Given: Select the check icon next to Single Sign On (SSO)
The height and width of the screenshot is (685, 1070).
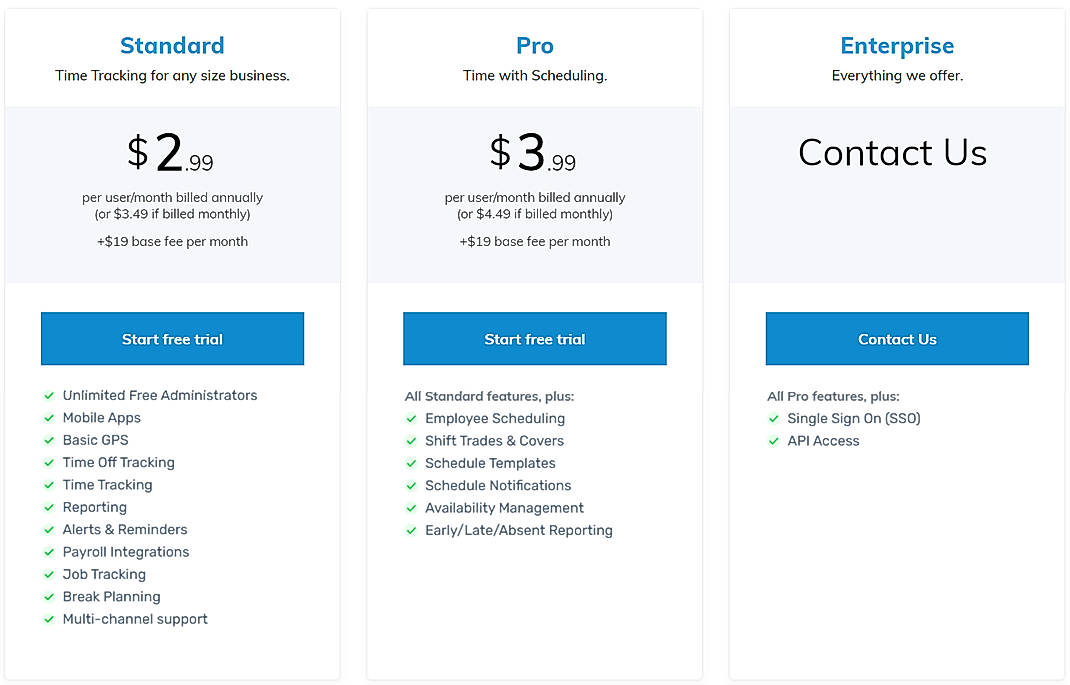Looking at the screenshot, I should point(774,418).
